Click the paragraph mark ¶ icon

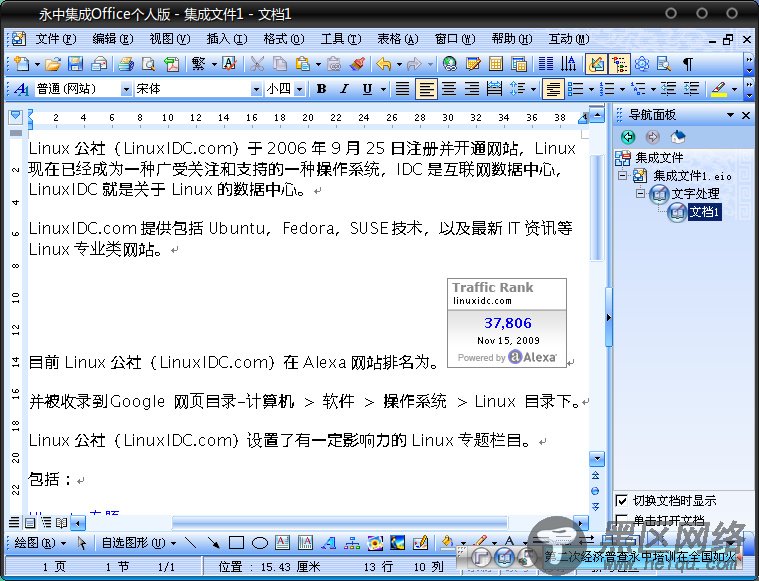(687, 64)
